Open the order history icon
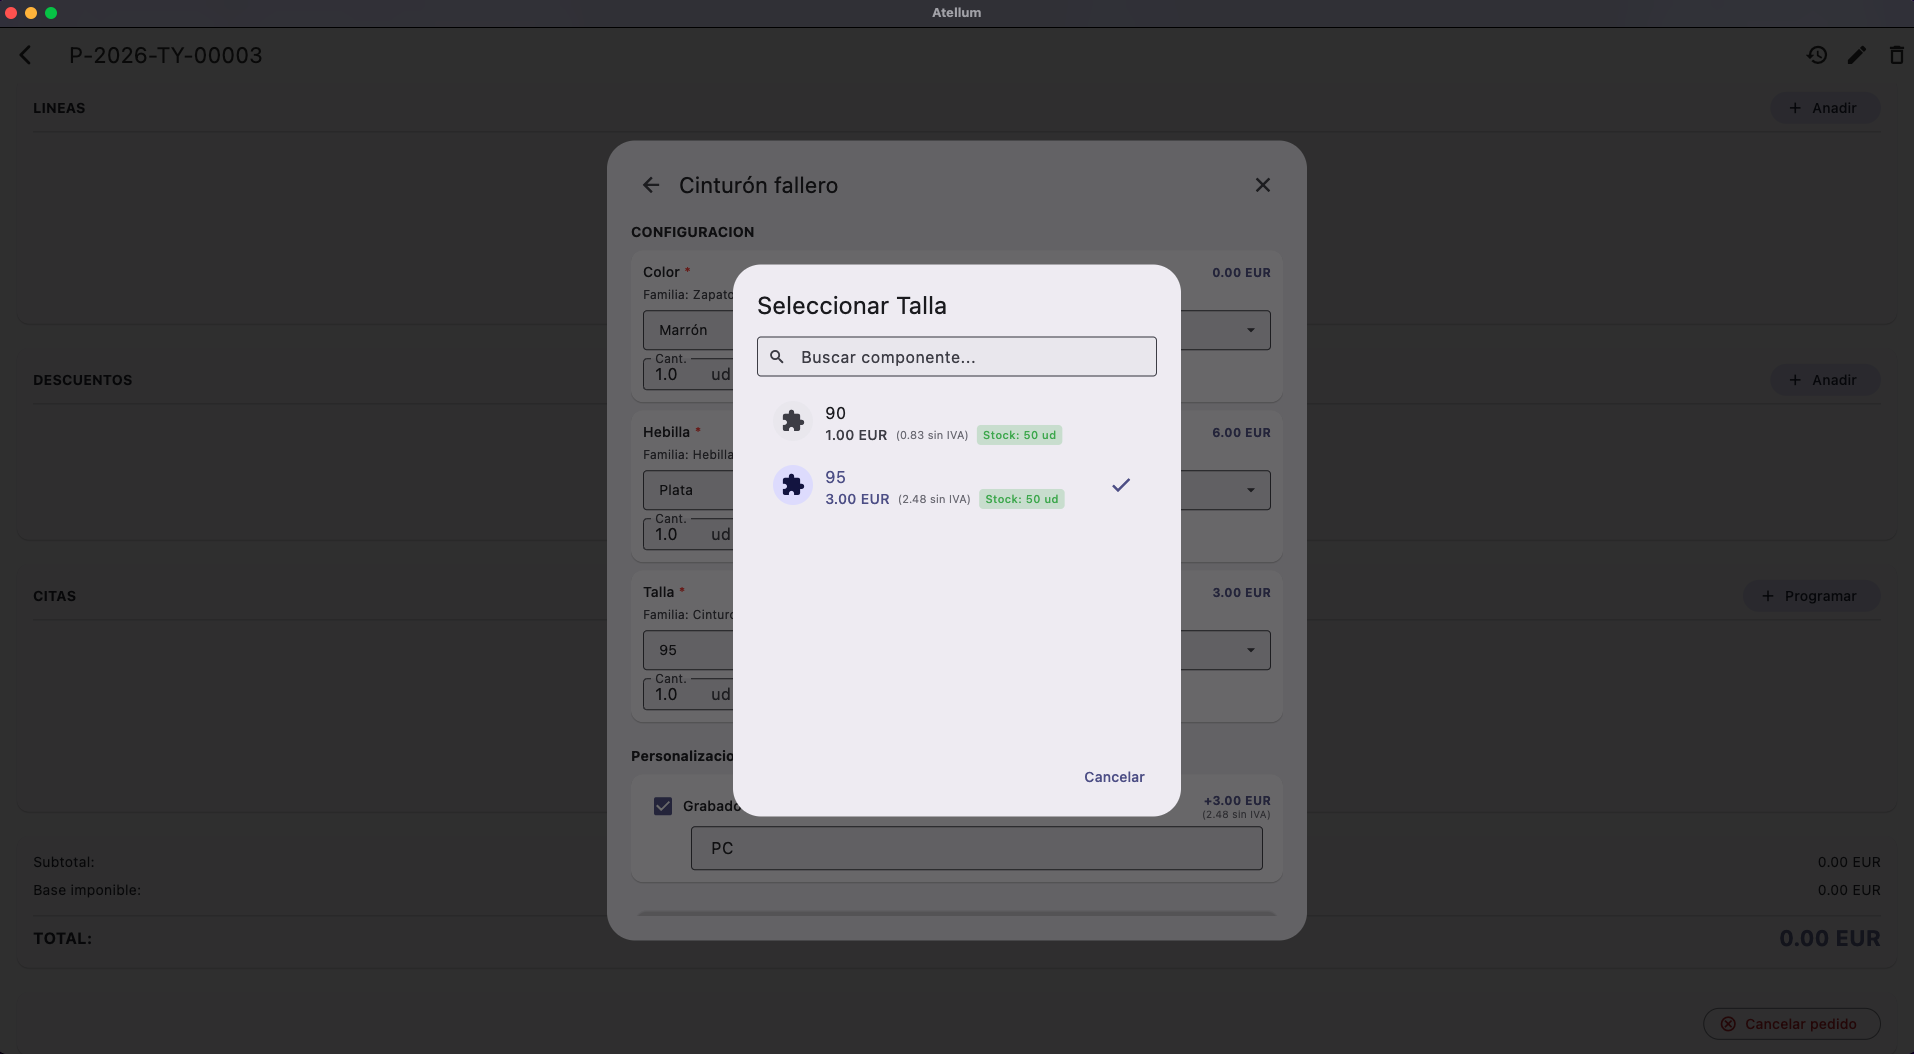1914x1054 pixels. (x=1817, y=55)
